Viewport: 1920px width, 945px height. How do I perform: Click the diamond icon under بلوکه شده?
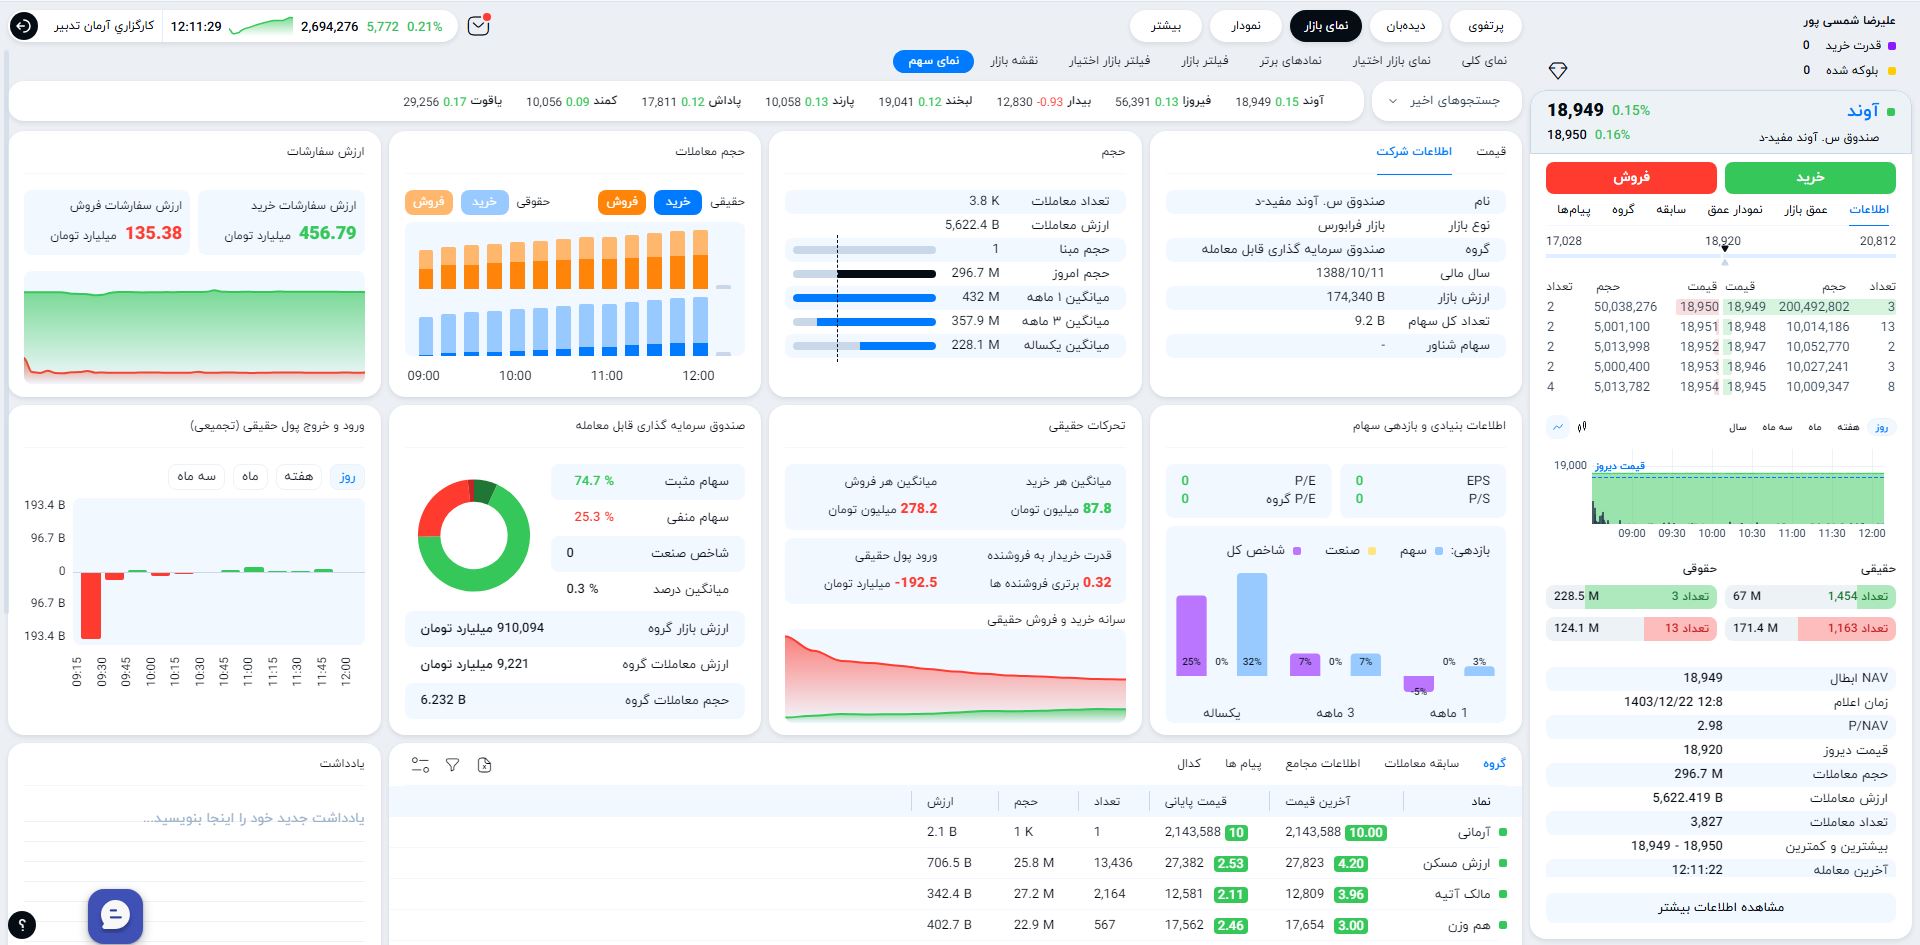pyautogui.click(x=1558, y=70)
